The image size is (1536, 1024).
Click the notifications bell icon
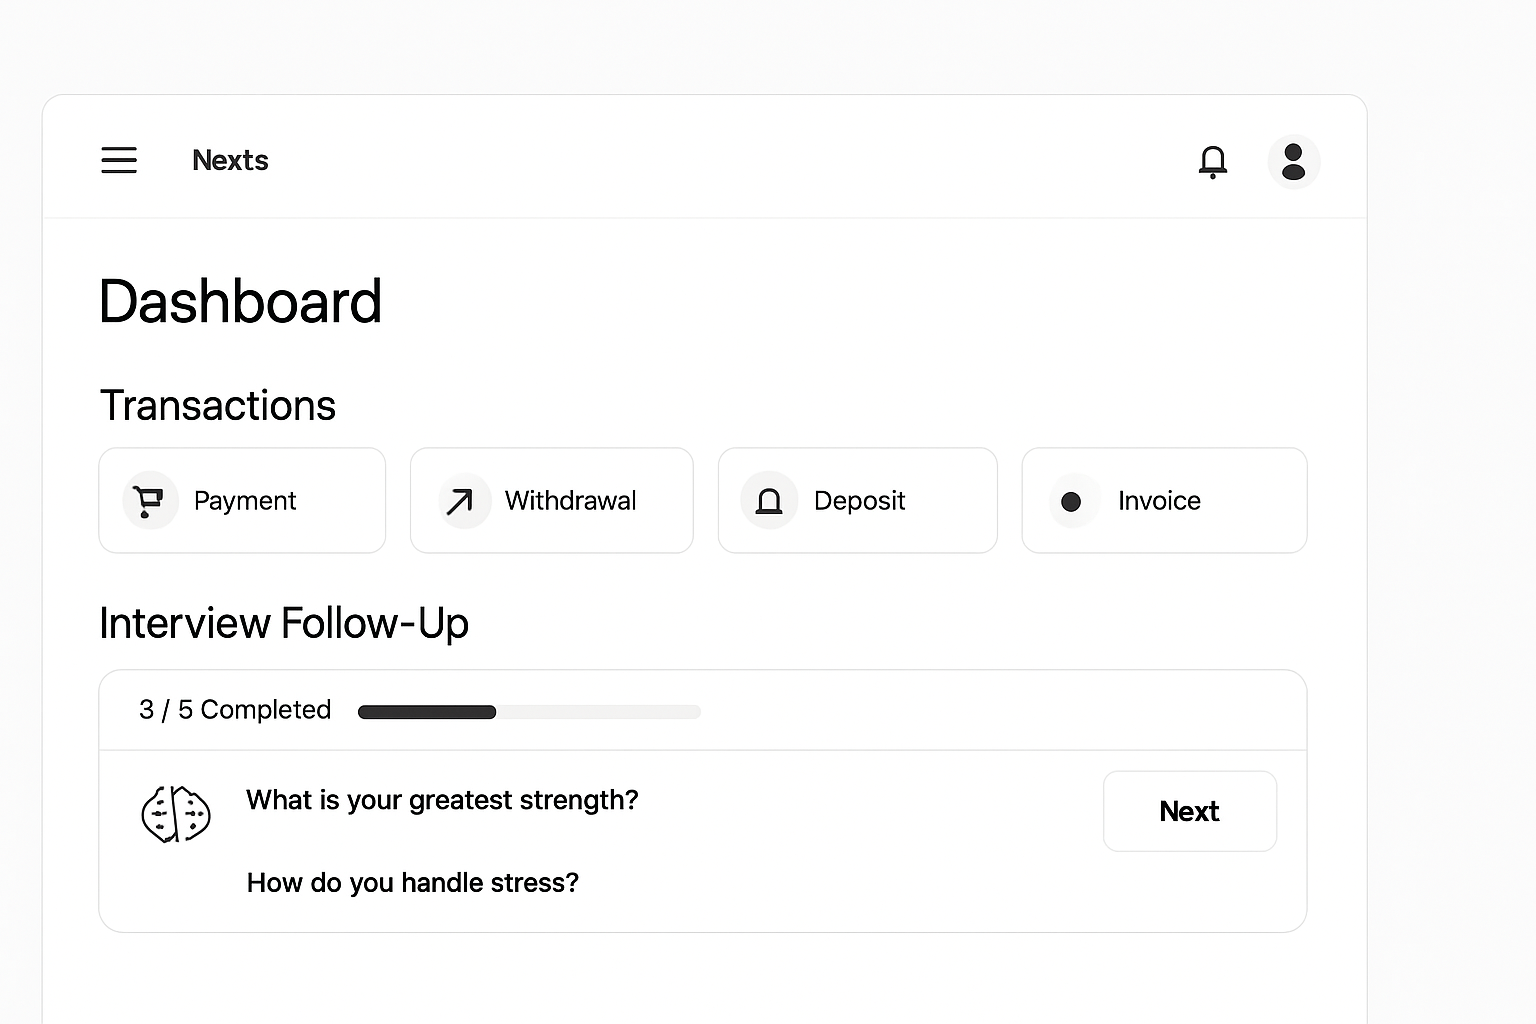[1213, 161]
